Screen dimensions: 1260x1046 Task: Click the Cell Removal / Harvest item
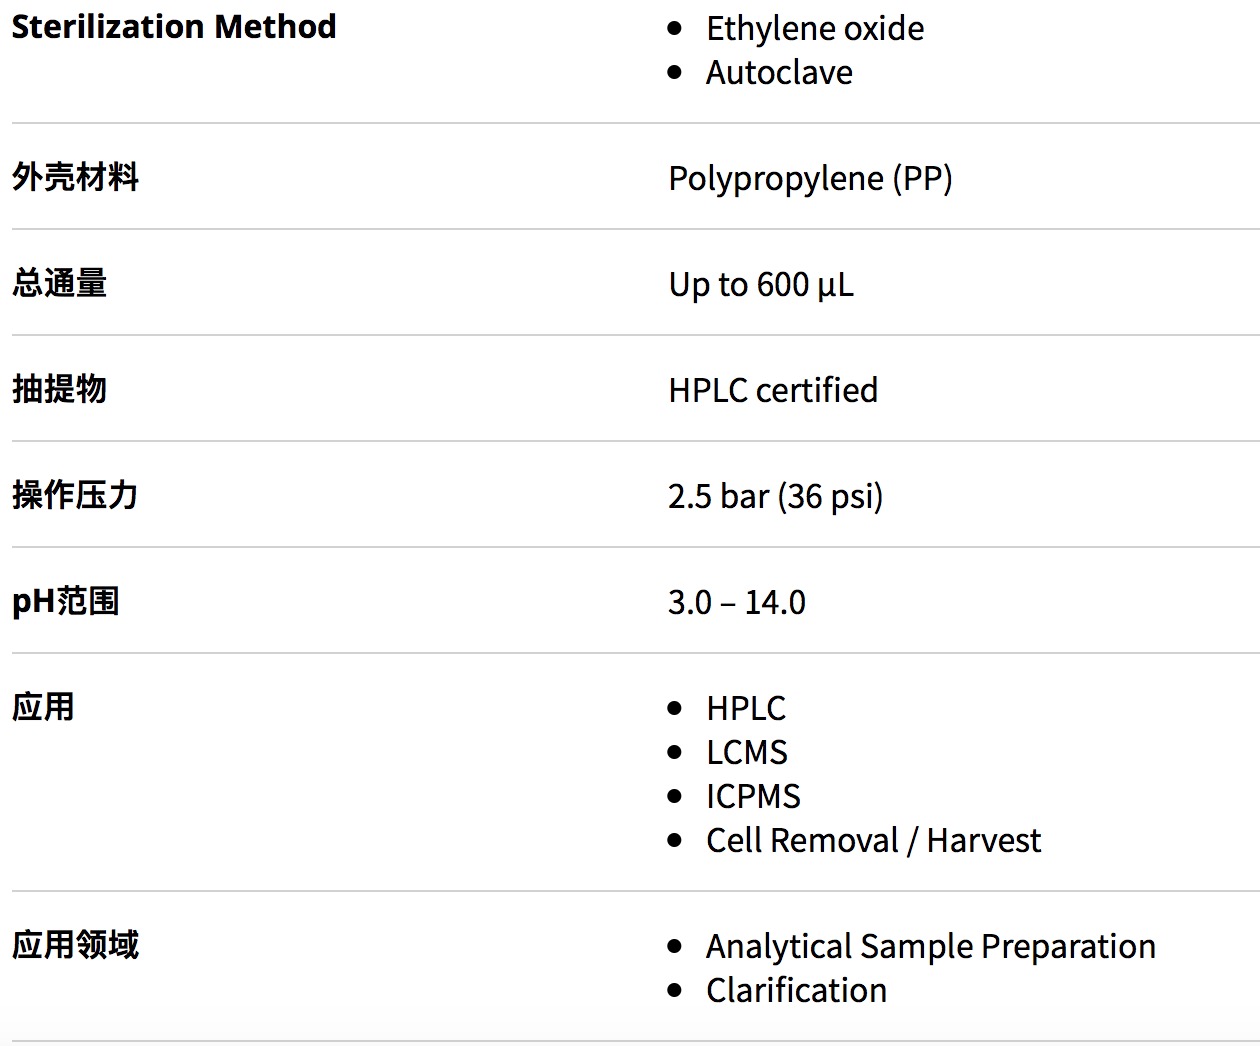873,841
